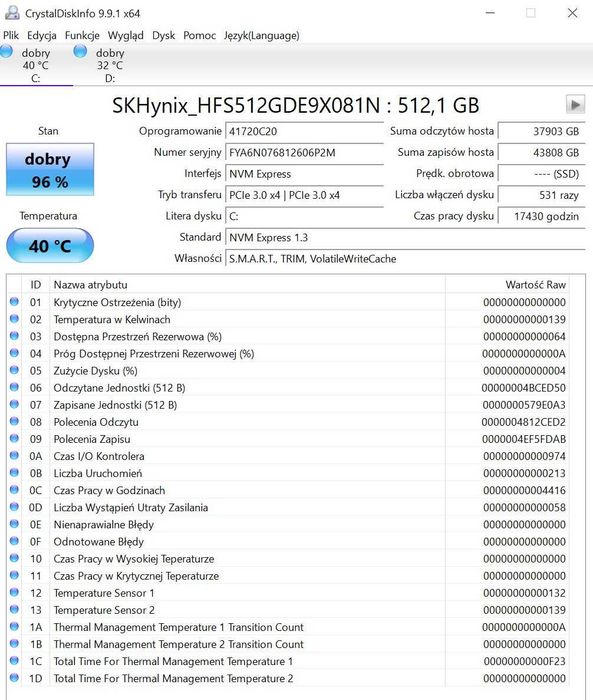Open the Funkcje menu
Viewport: 593px width, 700px height.
pyautogui.click(x=82, y=35)
